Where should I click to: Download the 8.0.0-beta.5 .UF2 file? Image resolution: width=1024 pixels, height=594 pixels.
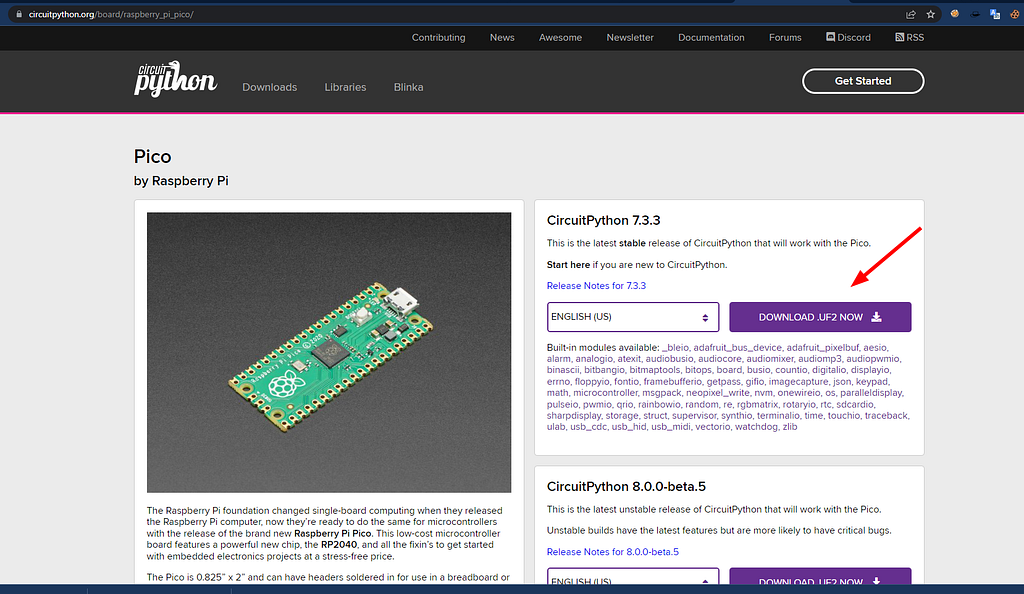click(x=820, y=577)
